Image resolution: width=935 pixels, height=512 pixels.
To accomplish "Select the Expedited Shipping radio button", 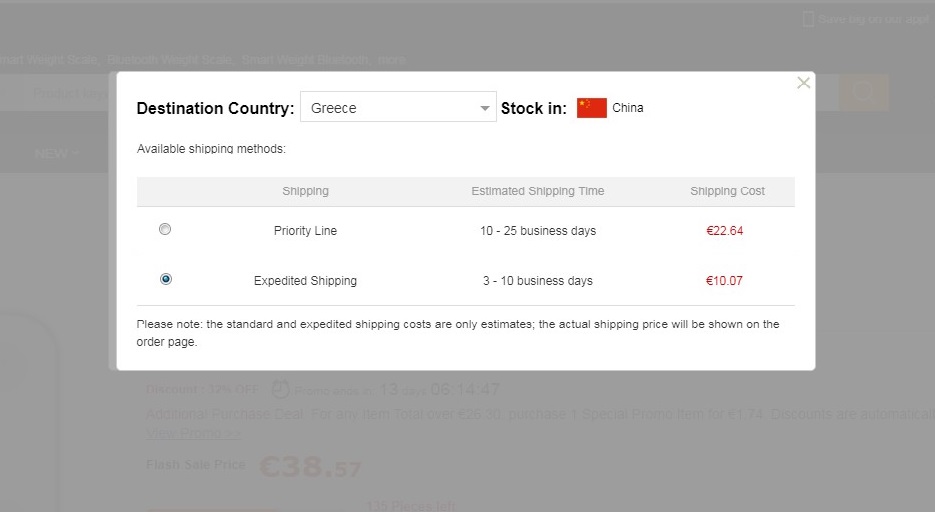I will click(x=165, y=279).
